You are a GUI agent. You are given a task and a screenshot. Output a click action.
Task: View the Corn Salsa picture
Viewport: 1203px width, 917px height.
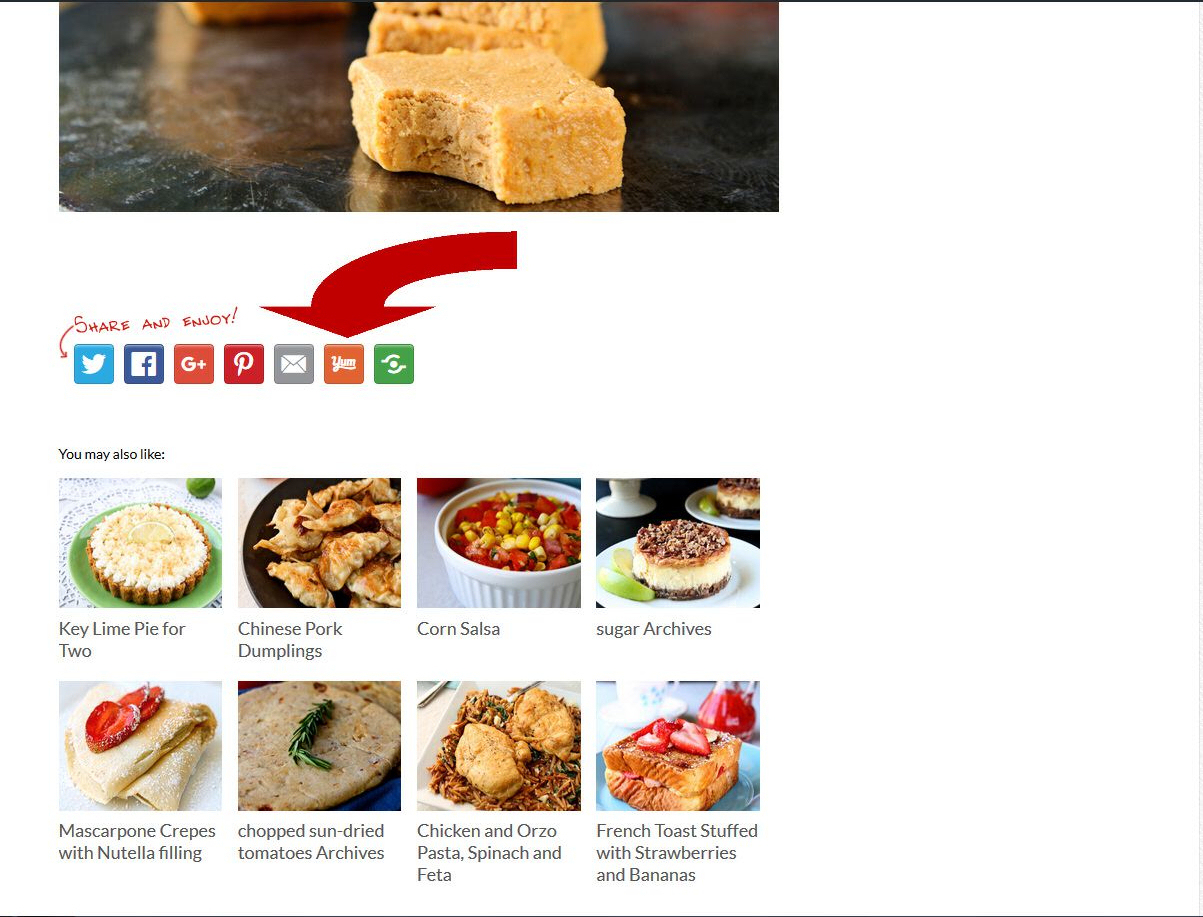tap(499, 543)
